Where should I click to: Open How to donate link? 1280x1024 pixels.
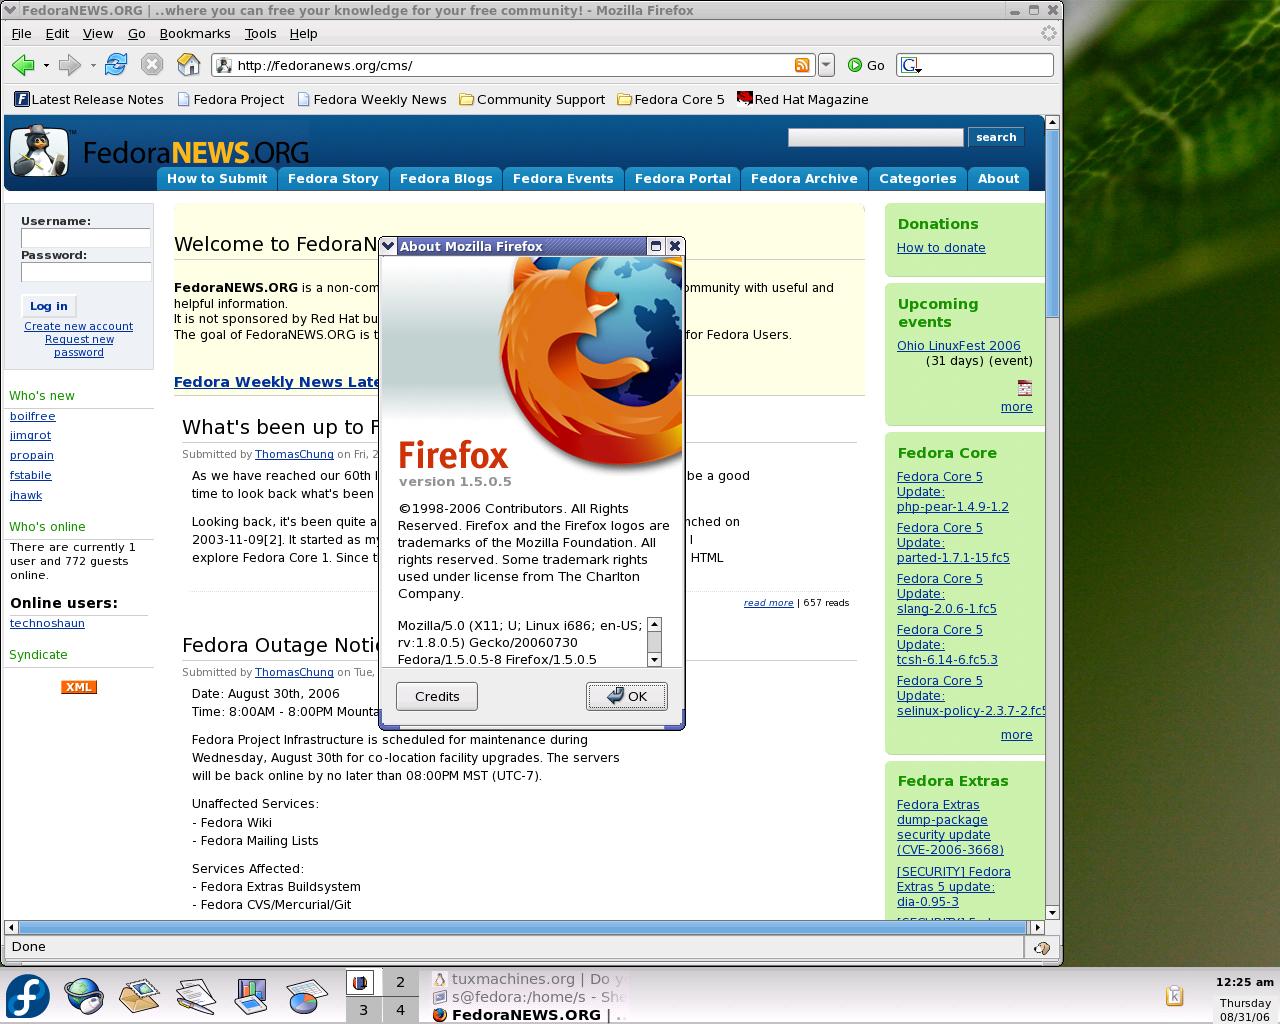point(941,248)
